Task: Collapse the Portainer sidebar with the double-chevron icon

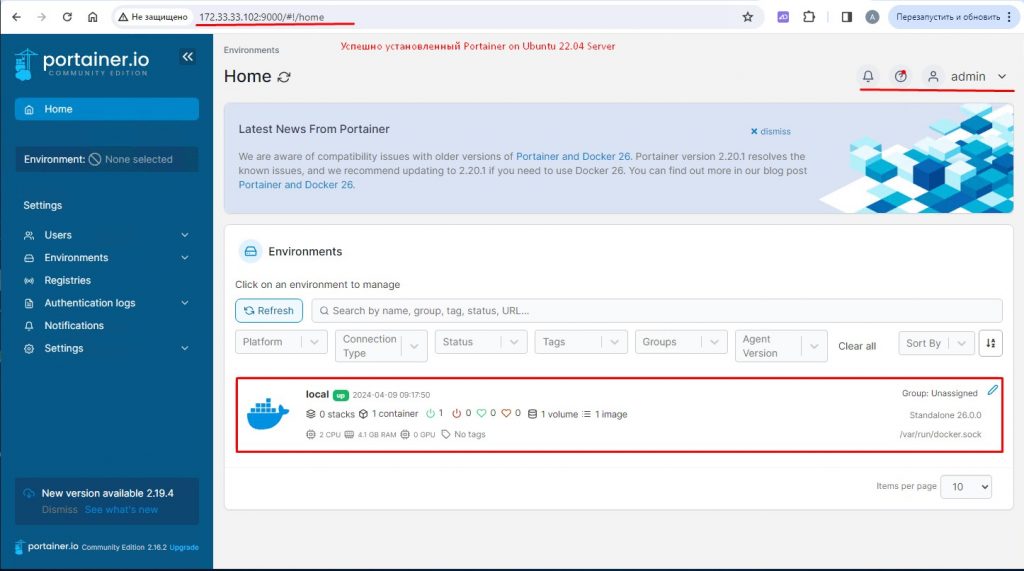Action: click(x=187, y=57)
